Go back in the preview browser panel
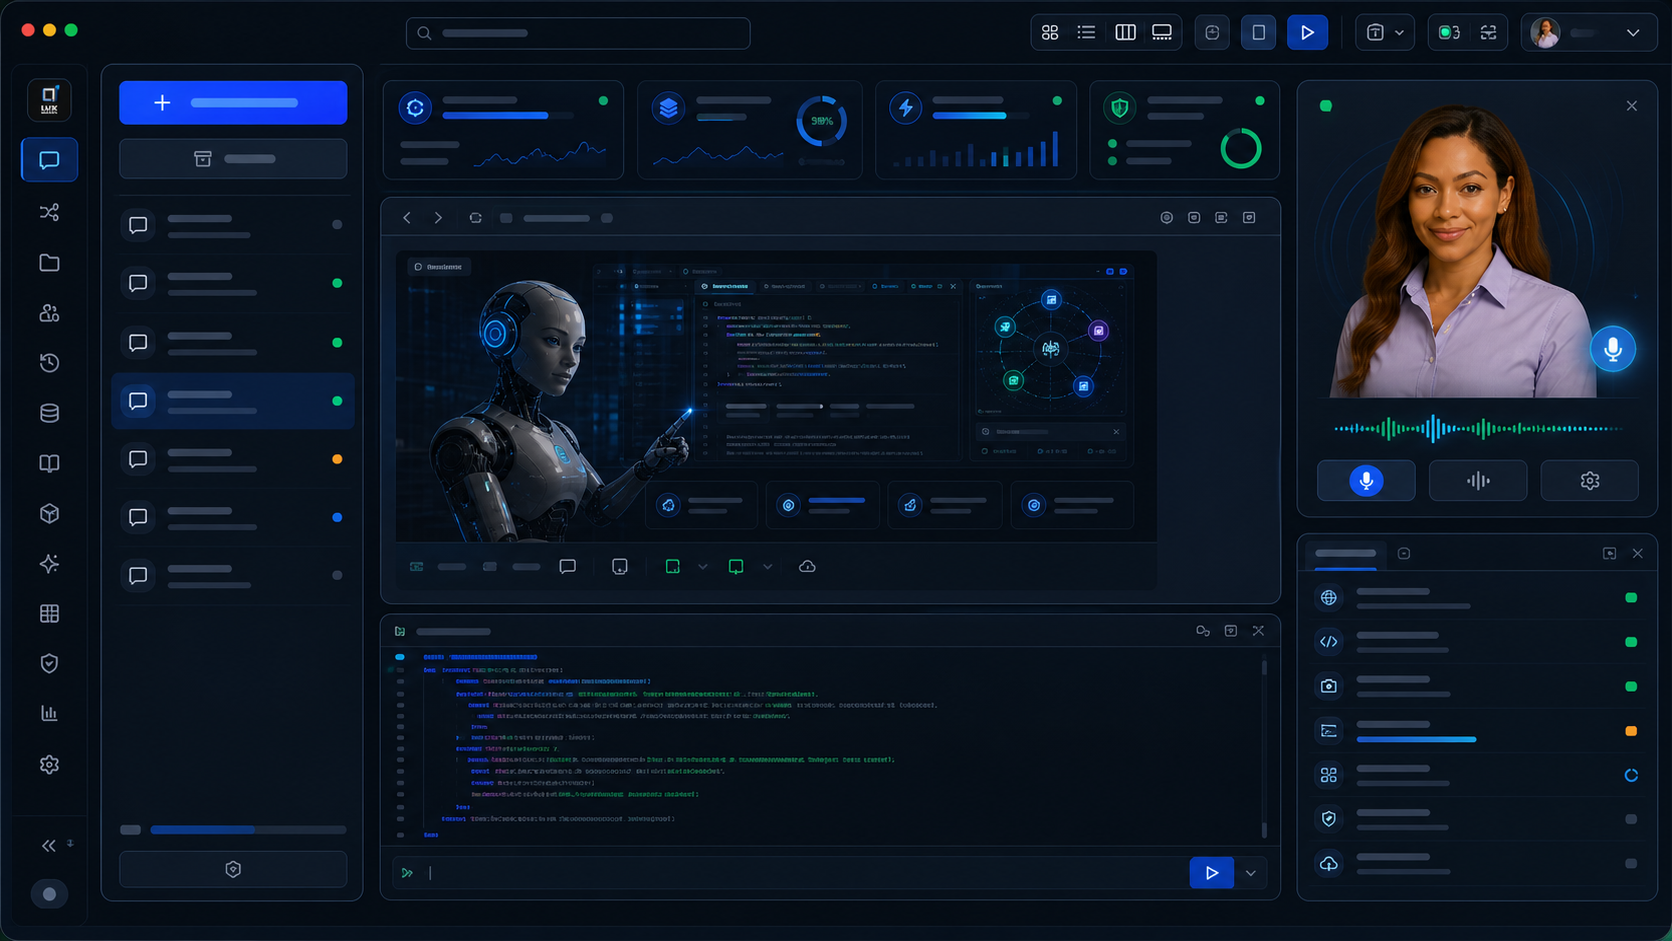 pyautogui.click(x=407, y=218)
